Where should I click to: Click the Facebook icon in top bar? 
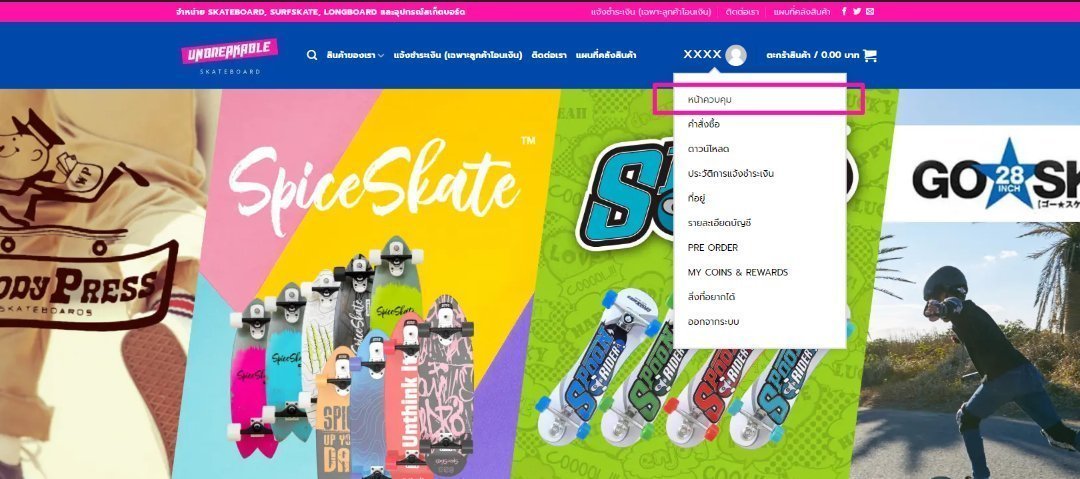[844, 12]
